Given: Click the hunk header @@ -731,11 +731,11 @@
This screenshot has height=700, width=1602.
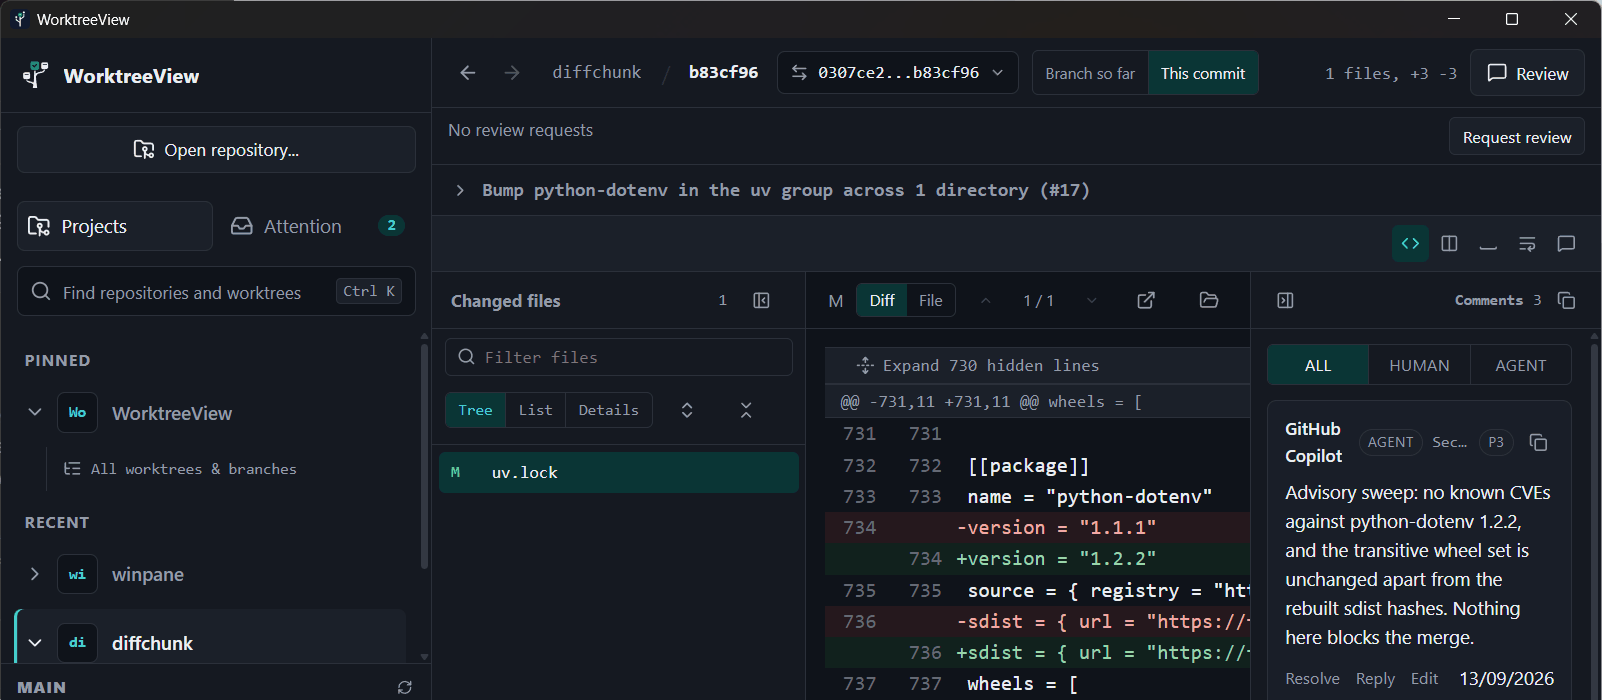Looking at the screenshot, I should 1038,401.
